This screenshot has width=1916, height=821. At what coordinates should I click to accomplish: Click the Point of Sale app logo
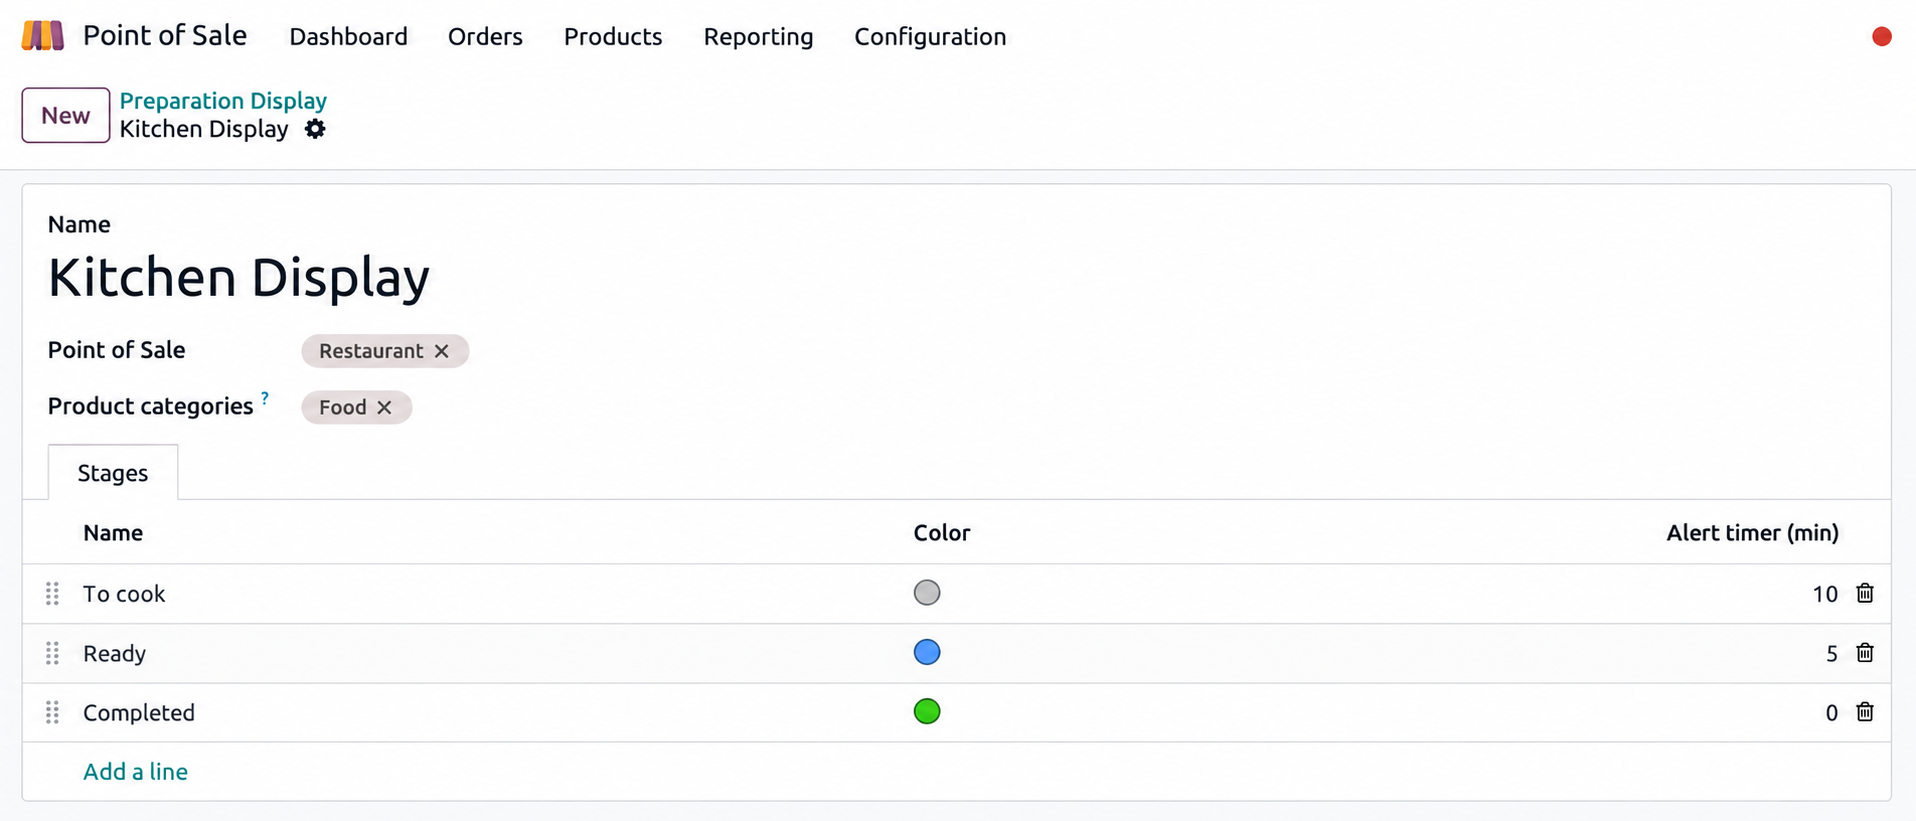click(x=43, y=36)
